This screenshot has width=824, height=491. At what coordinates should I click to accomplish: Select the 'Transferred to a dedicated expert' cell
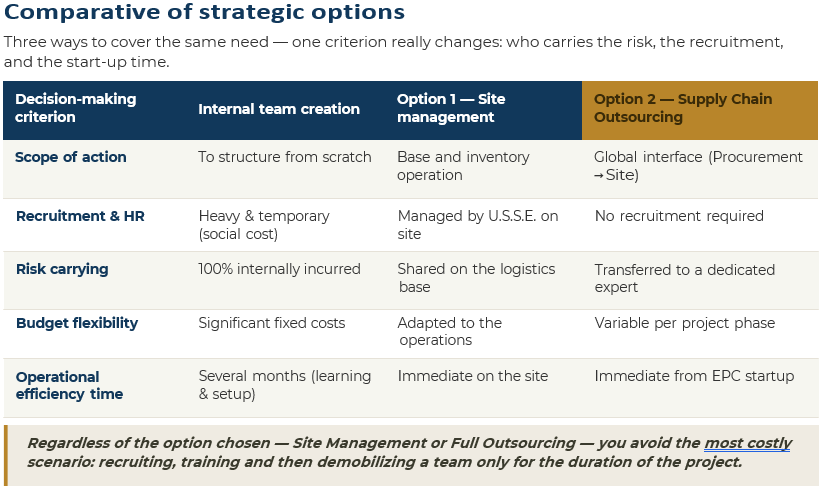point(684,278)
